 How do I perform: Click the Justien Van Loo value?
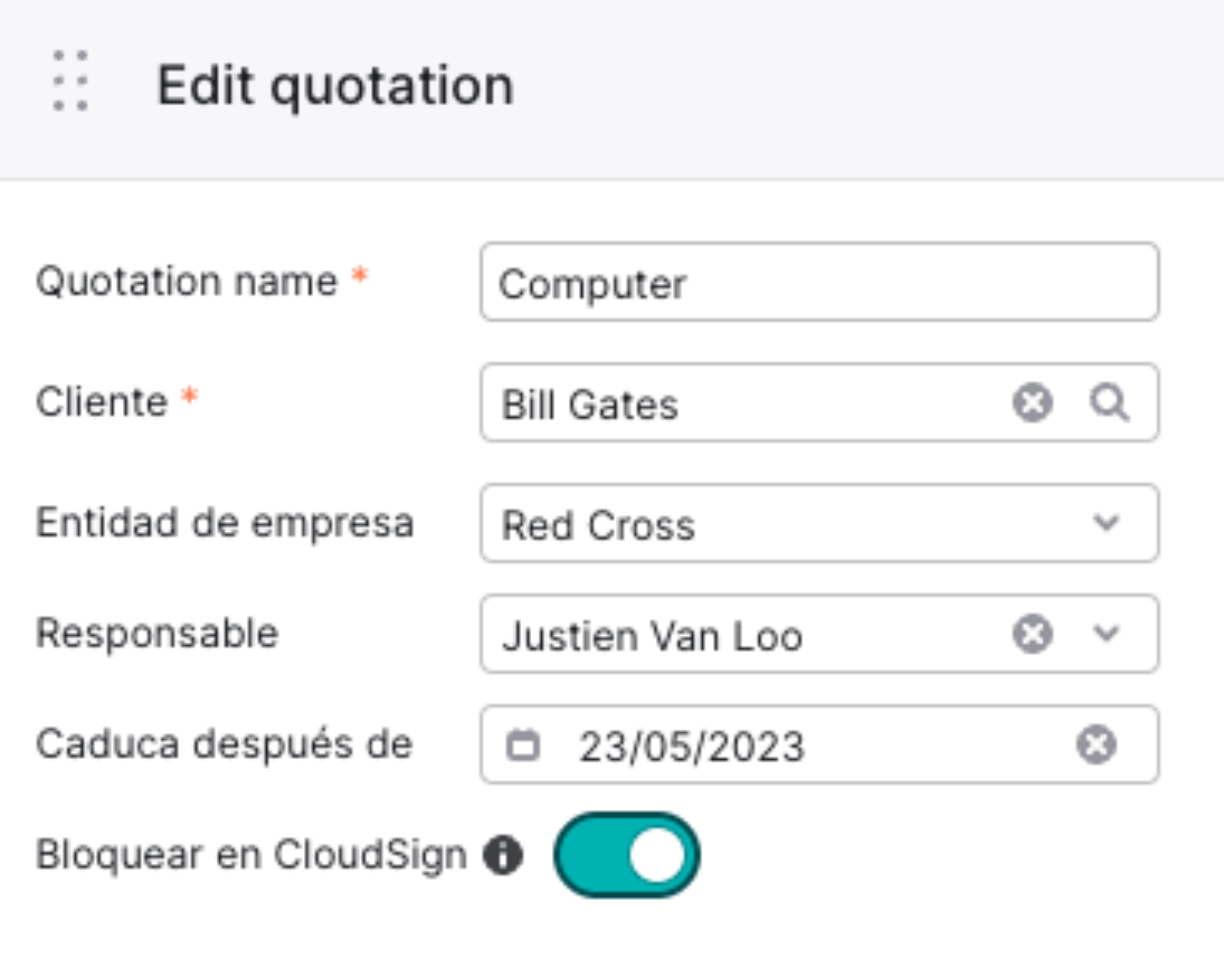tap(652, 636)
